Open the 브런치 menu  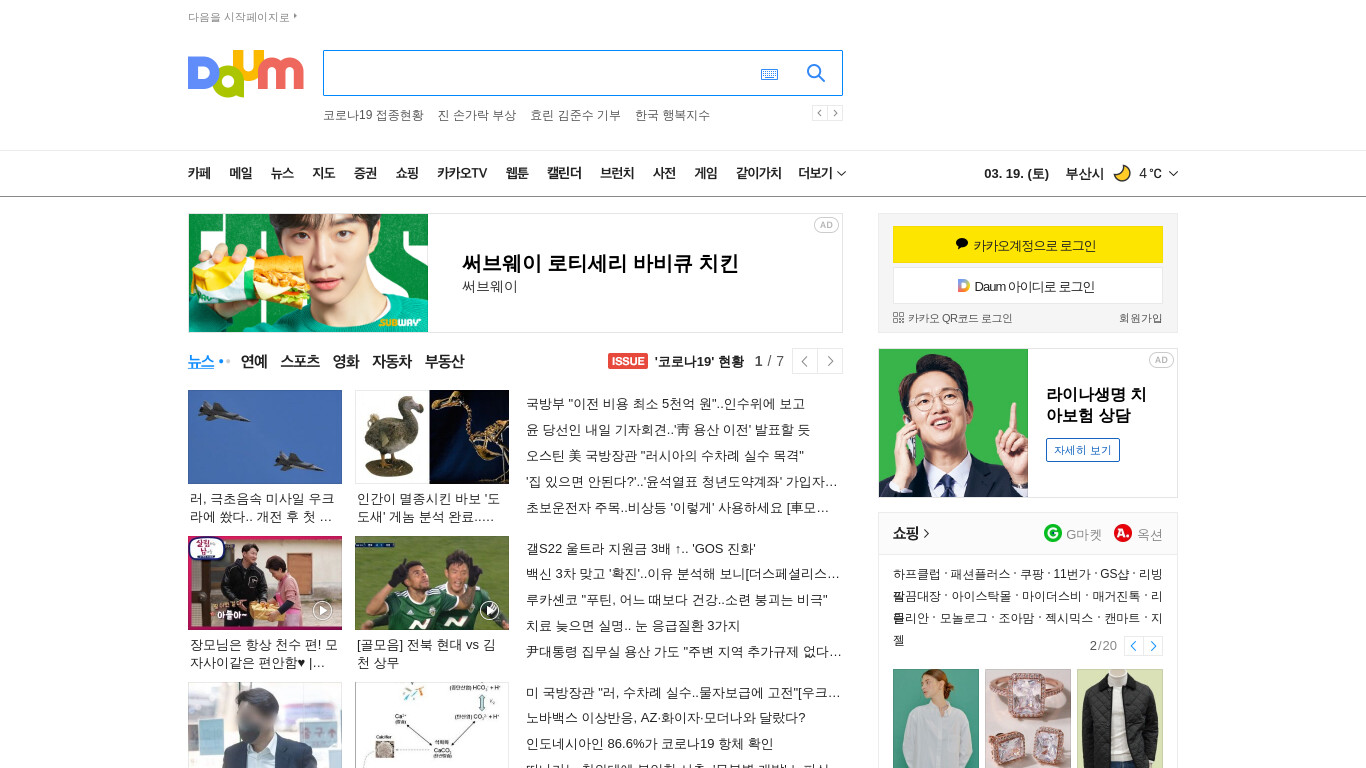tap(617, 173)
